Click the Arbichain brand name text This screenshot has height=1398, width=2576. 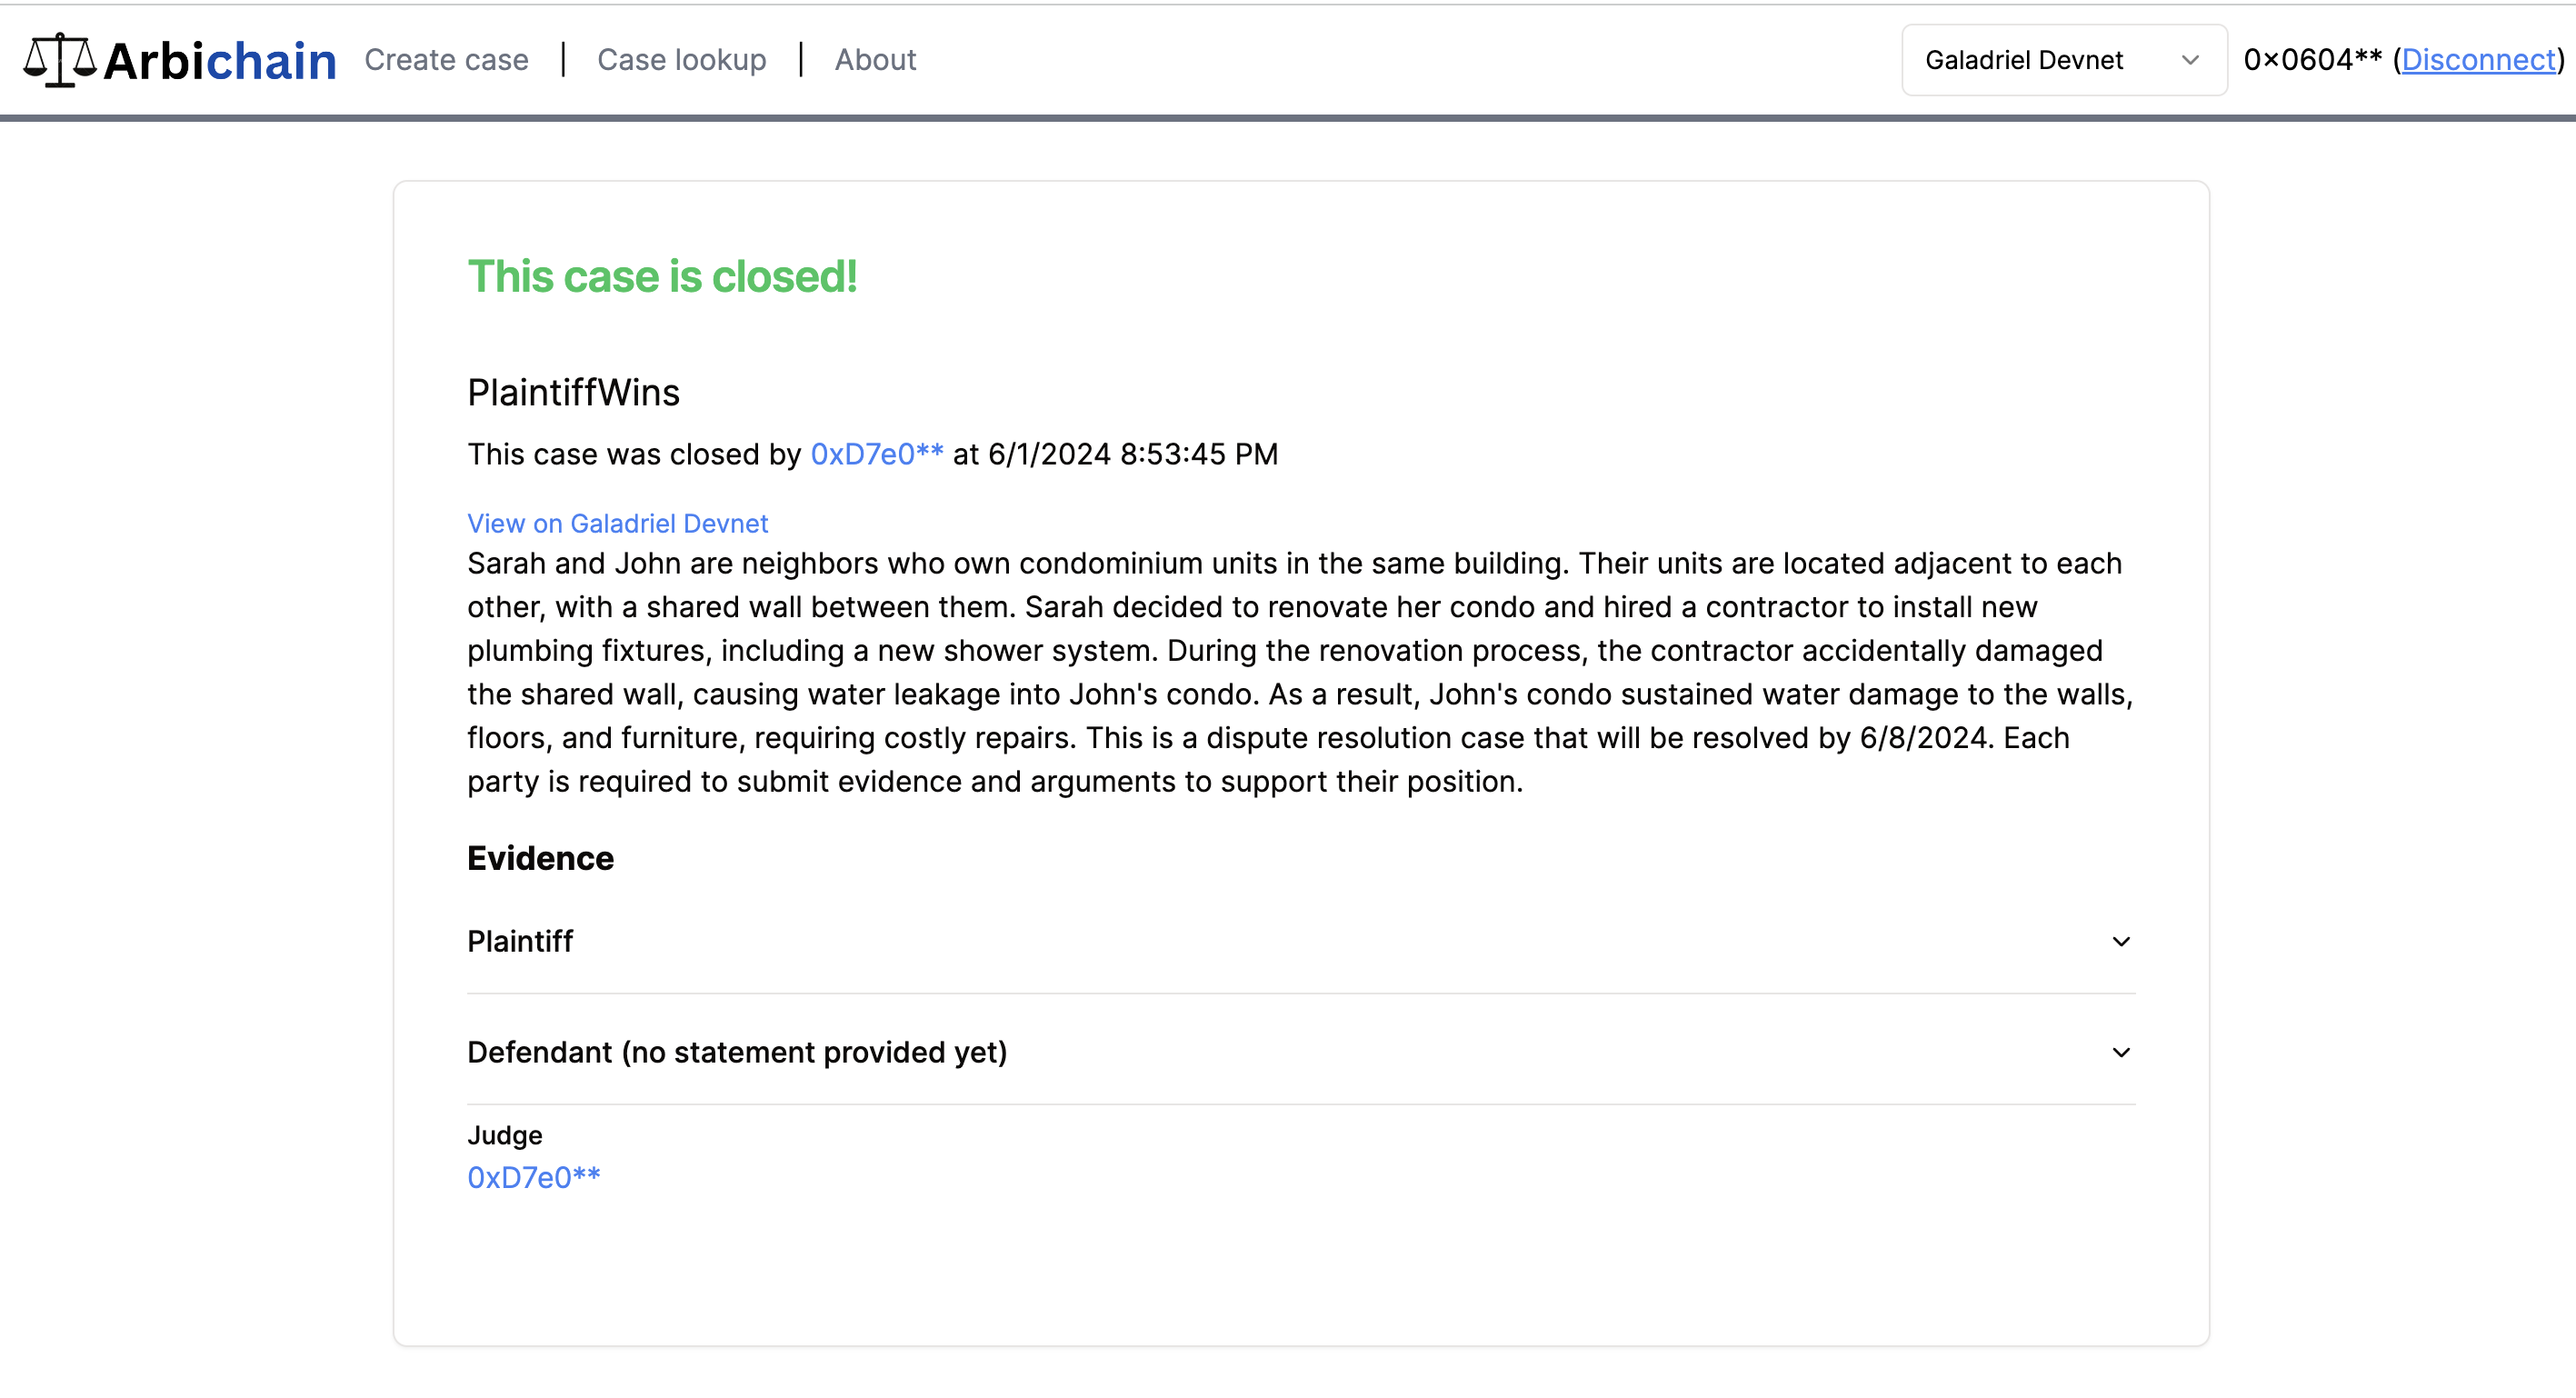coord(220,61)
